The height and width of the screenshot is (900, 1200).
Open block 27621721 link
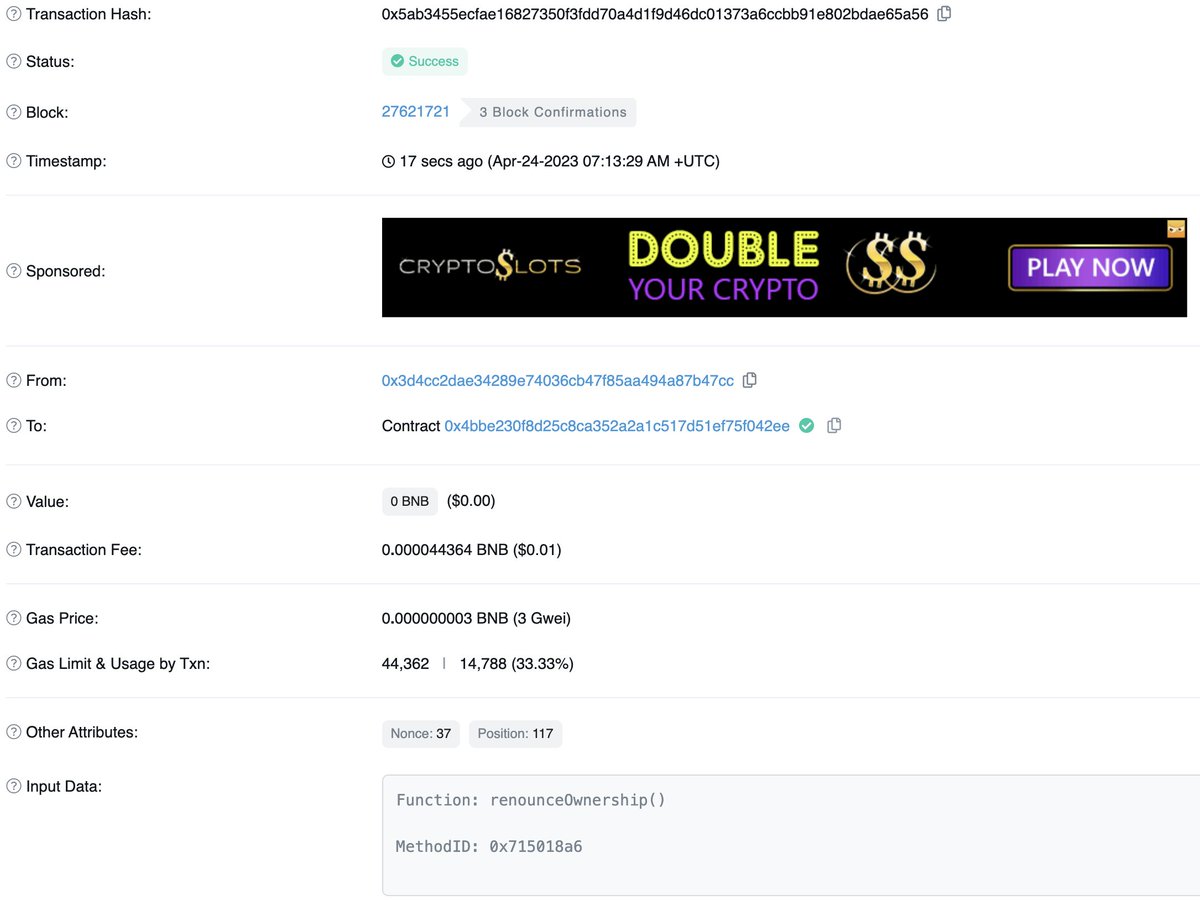pos(416,111)
